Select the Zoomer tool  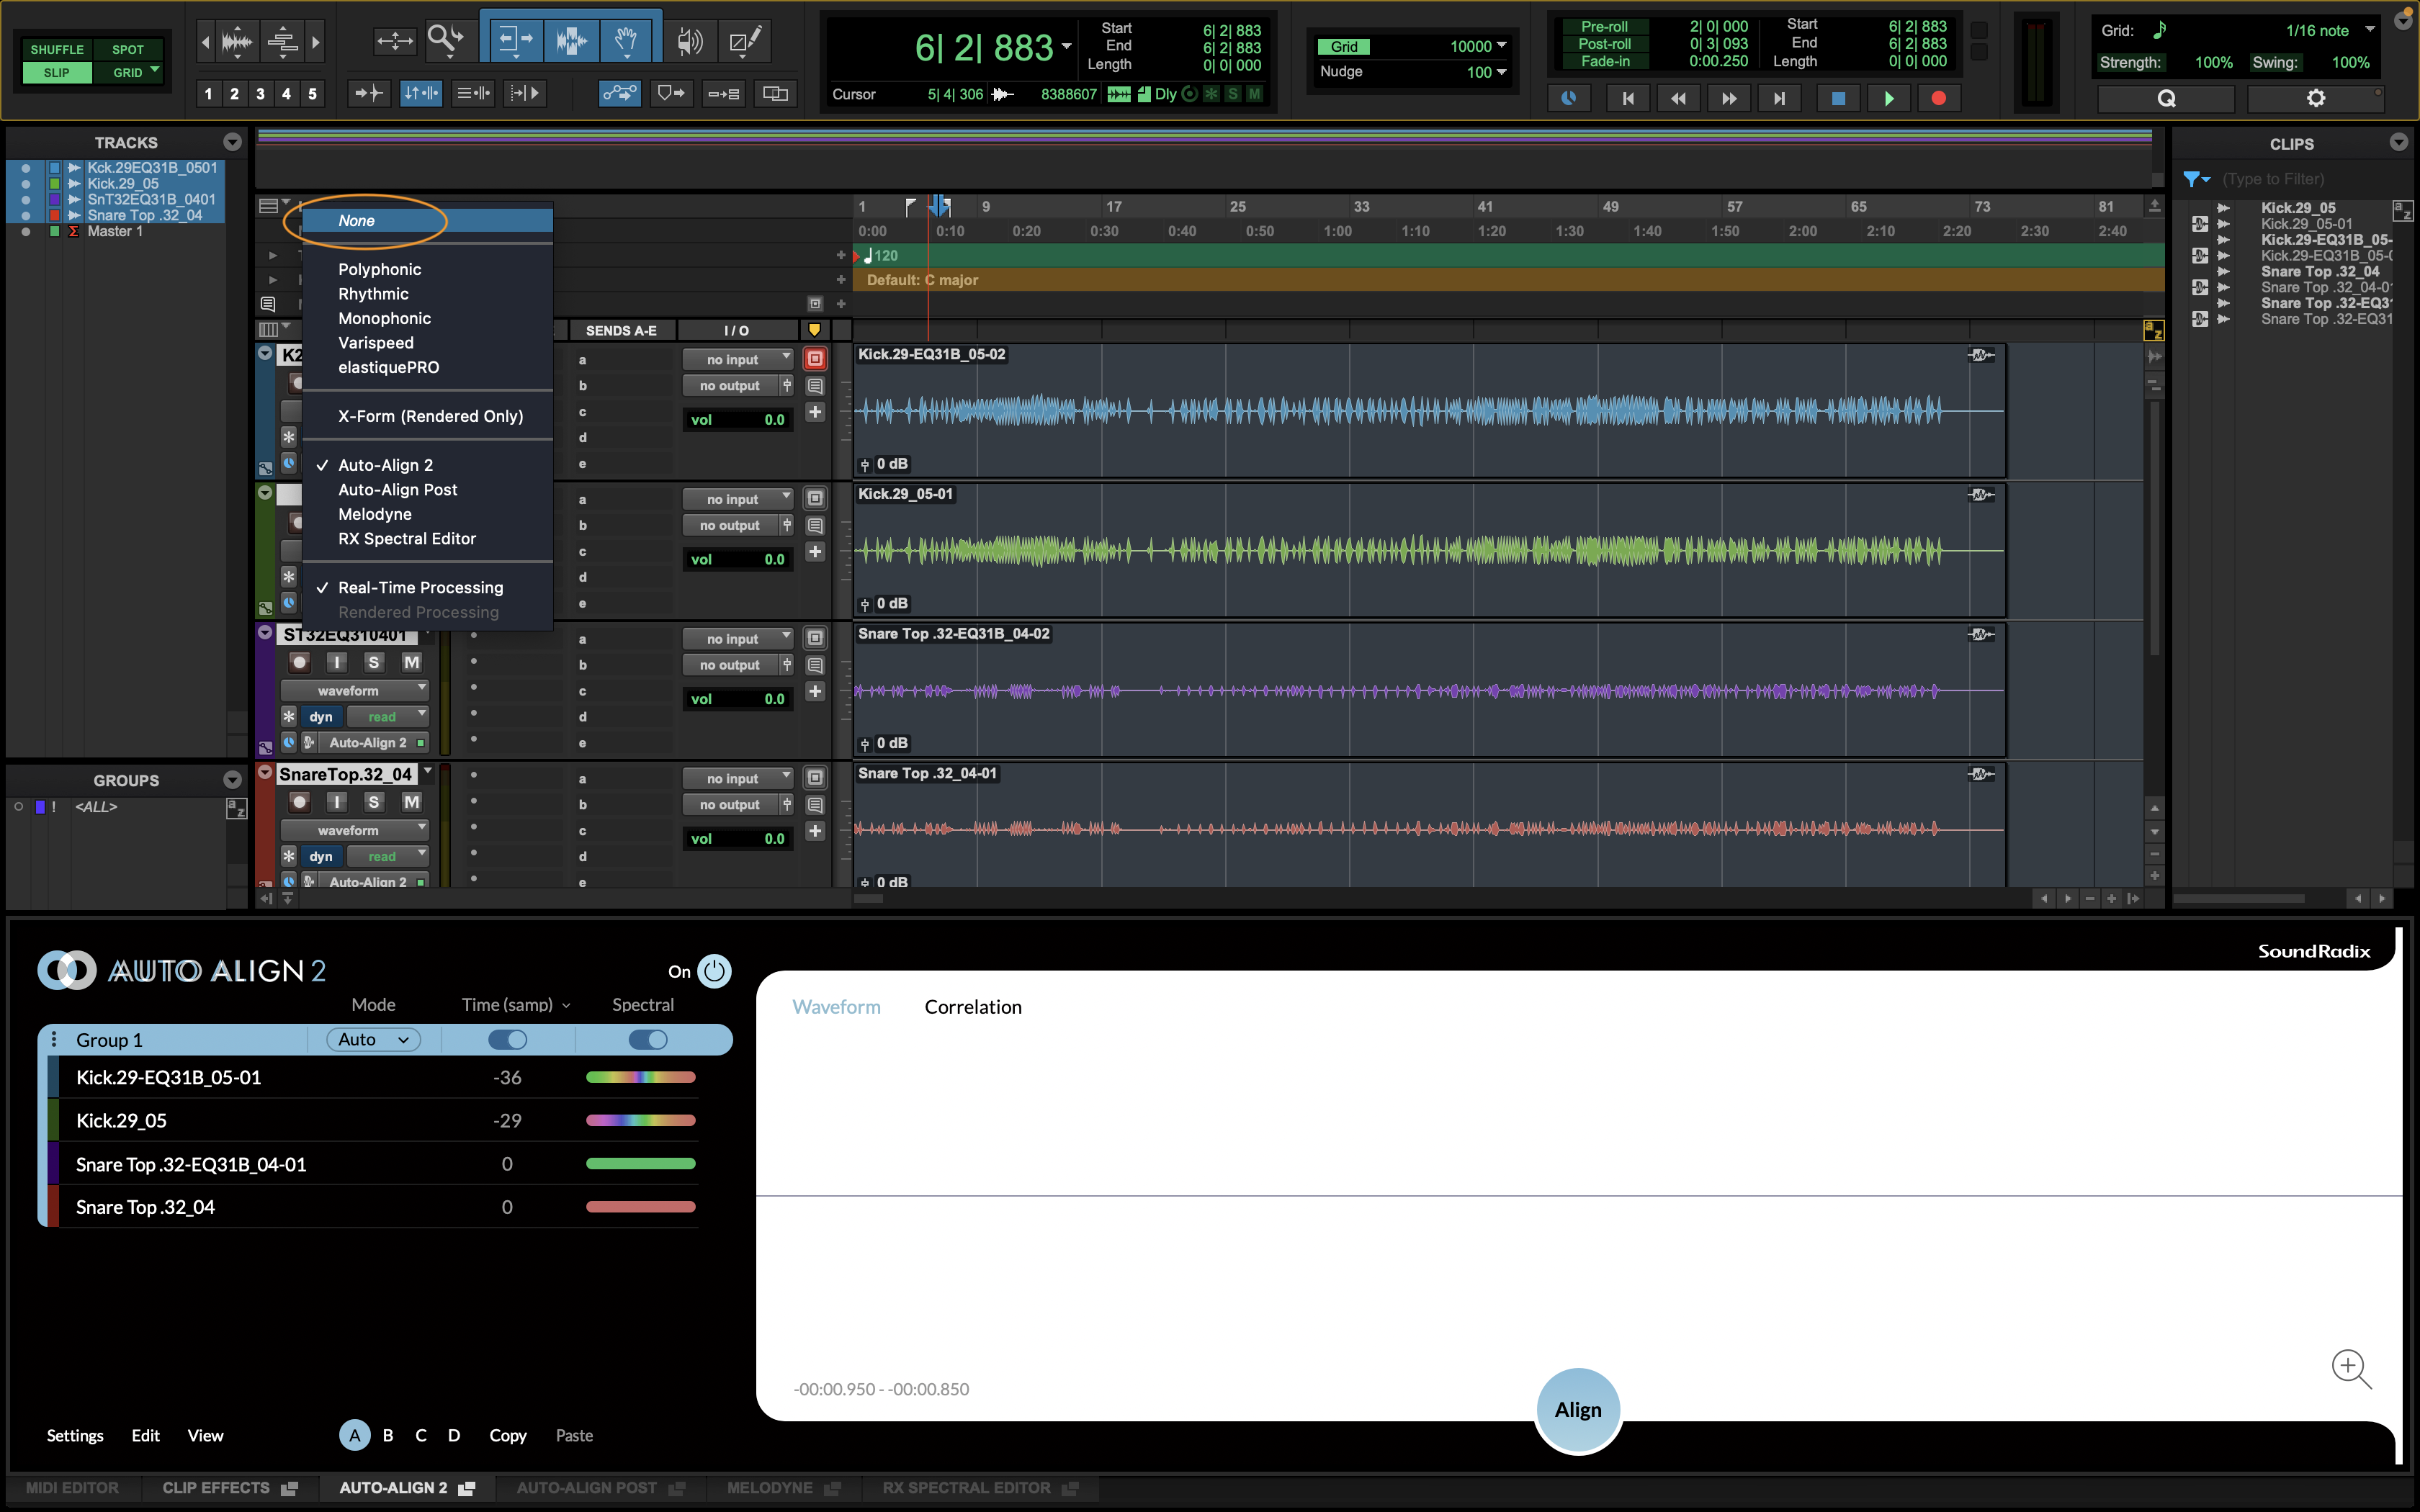coord(444,40)
